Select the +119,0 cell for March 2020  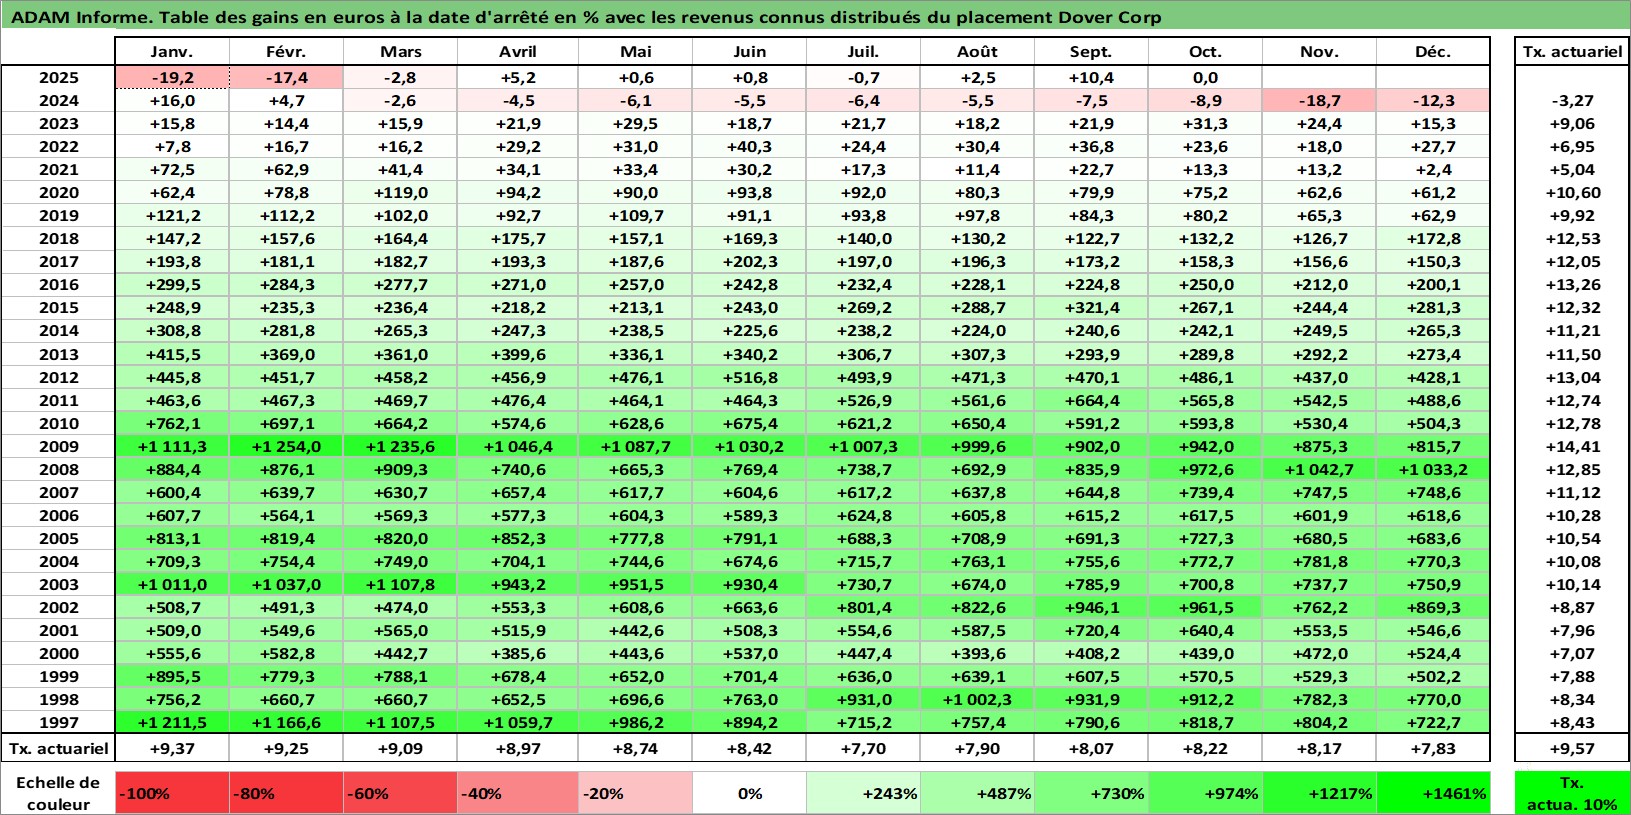point(401,193)
